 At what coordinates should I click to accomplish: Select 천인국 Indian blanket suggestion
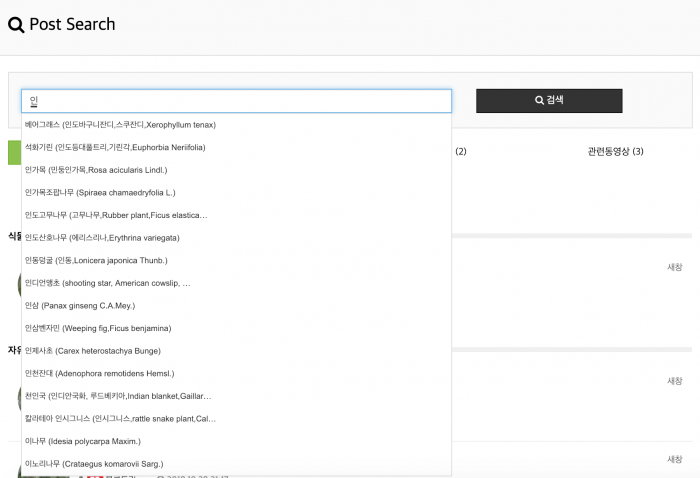click(118, 396)
